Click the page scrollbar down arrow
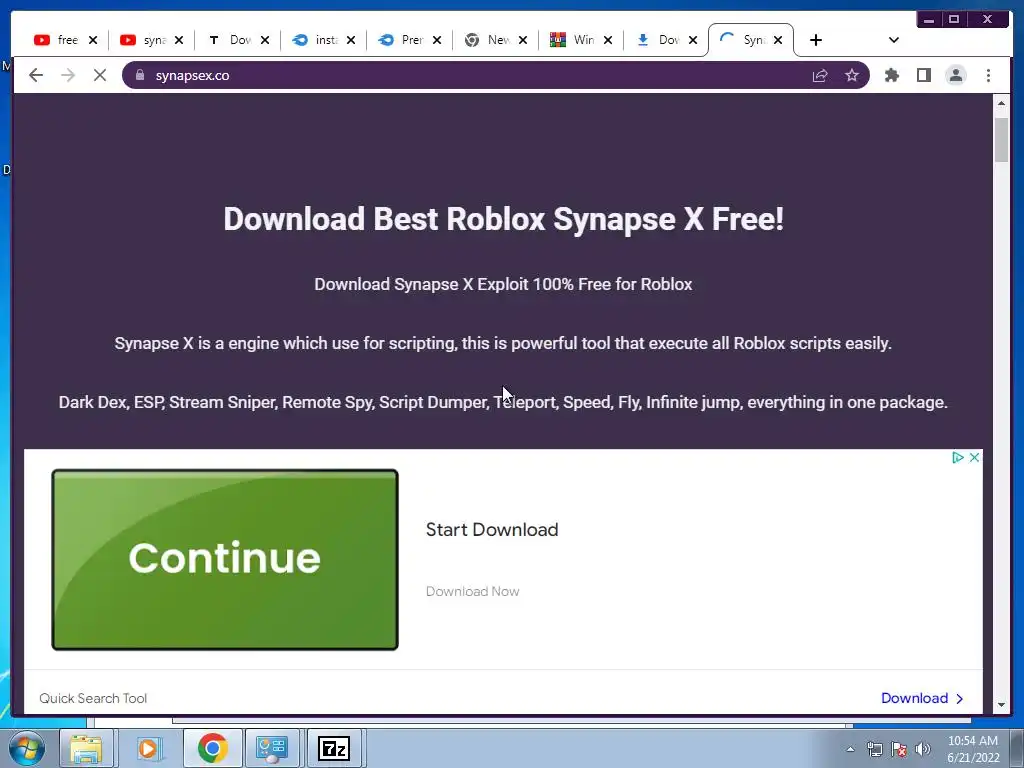Image resolution: width=1024 pixels, height=768 pixels. click(x=1001, y=705)
